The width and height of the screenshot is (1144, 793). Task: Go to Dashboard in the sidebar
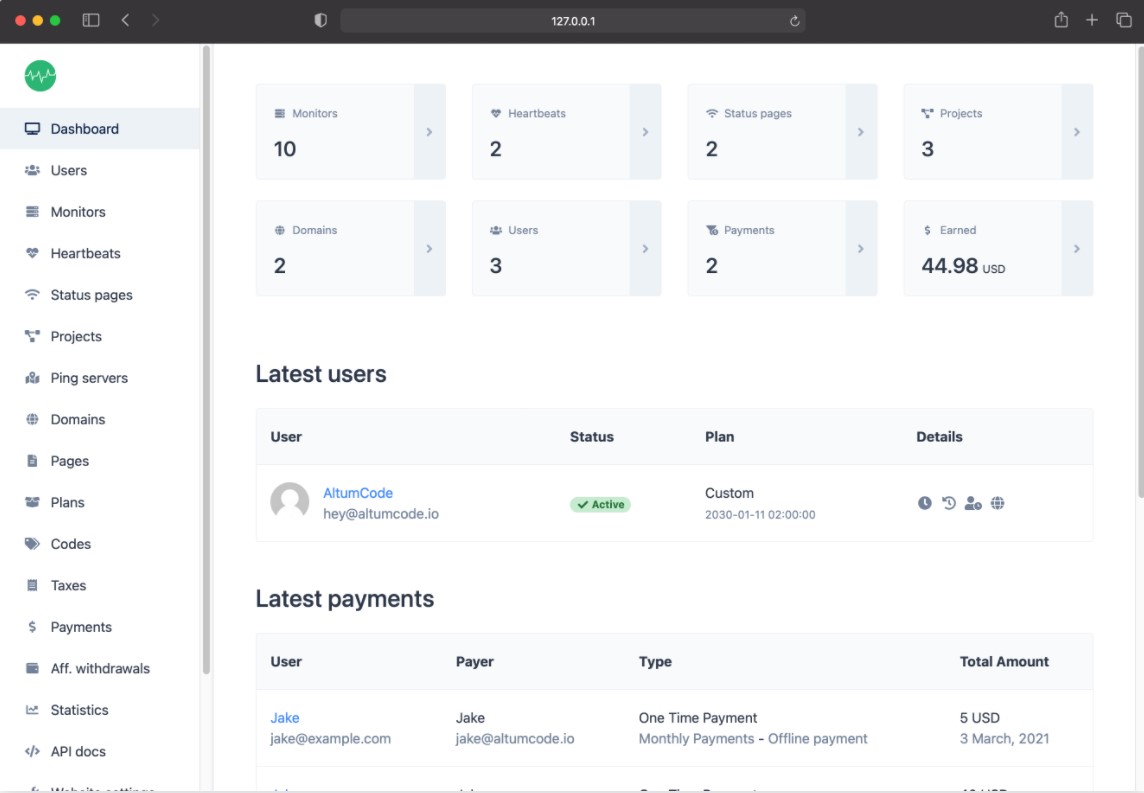[100, 129]
